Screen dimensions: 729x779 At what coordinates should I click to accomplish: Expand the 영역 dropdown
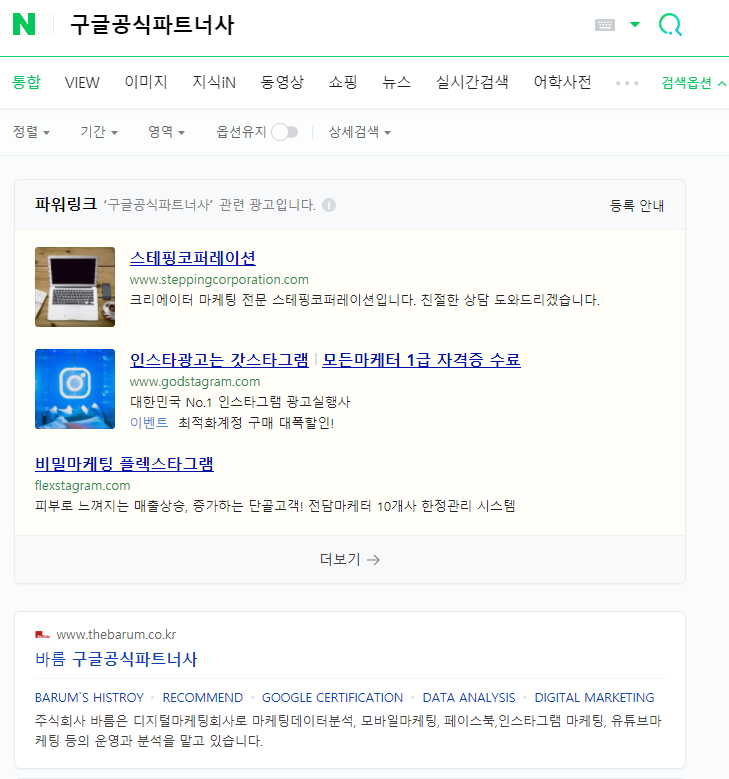tap(166, 132)
